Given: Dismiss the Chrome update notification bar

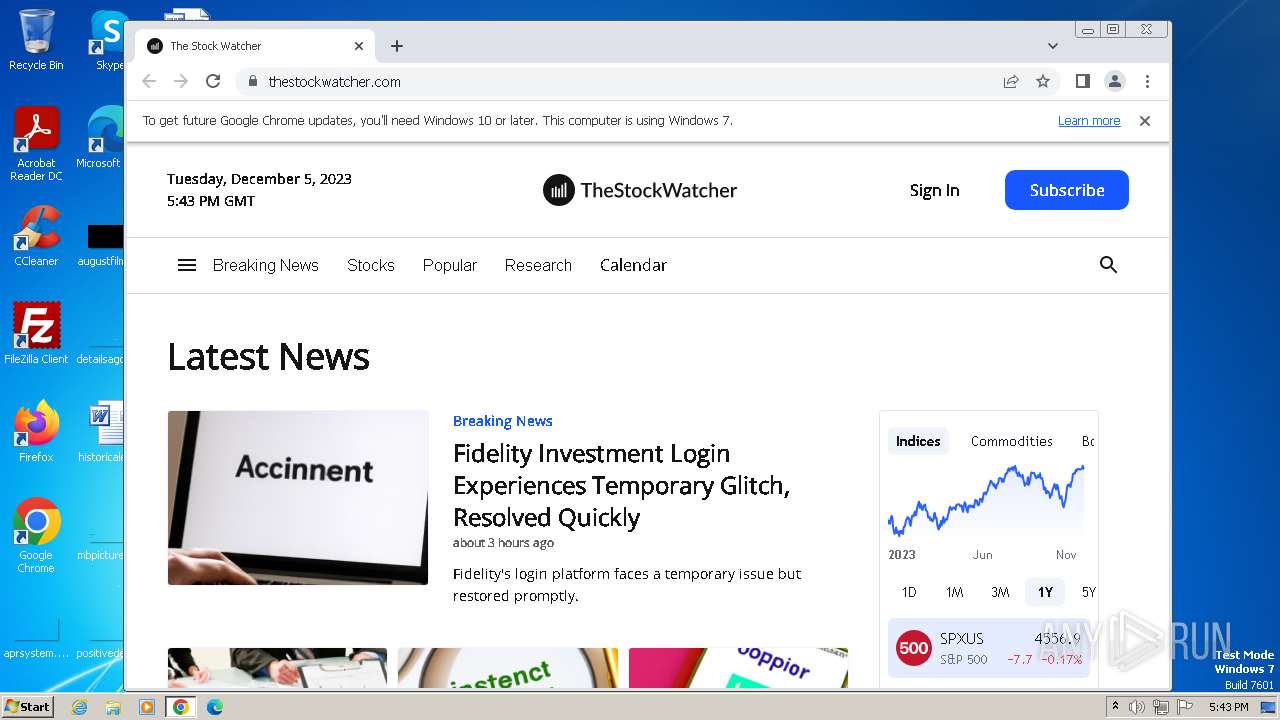Looking at the screenshot, I should click(1145, 121).
